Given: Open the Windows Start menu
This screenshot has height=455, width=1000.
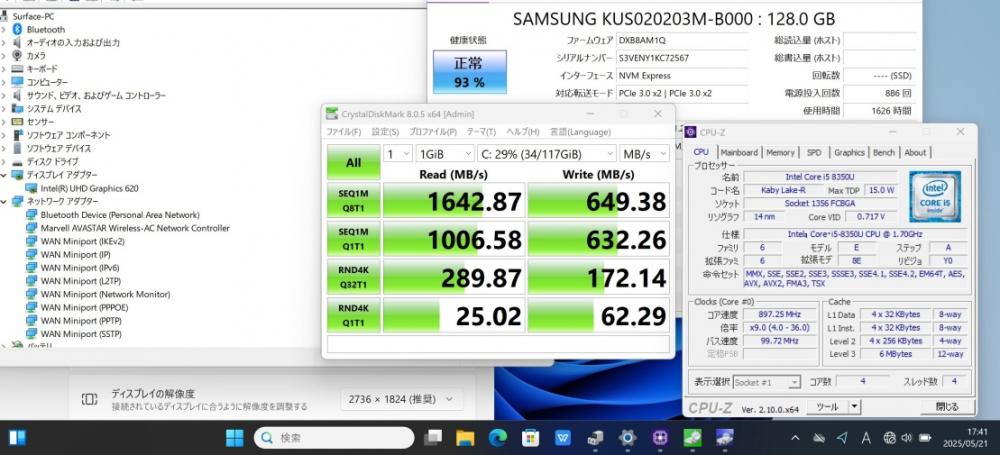Looking at the screenshot, I should click(x=234, y=438).
